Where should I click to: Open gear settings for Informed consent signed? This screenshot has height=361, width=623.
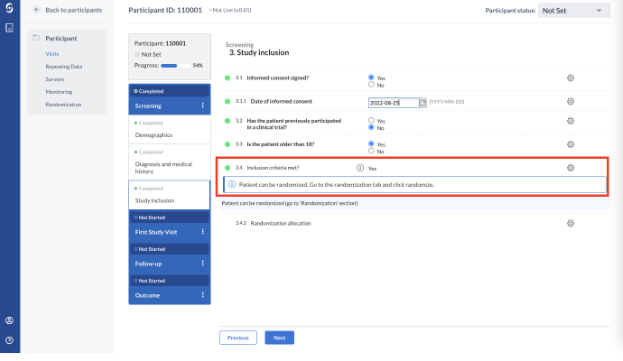pyautogui.click(x=570, y=78)
